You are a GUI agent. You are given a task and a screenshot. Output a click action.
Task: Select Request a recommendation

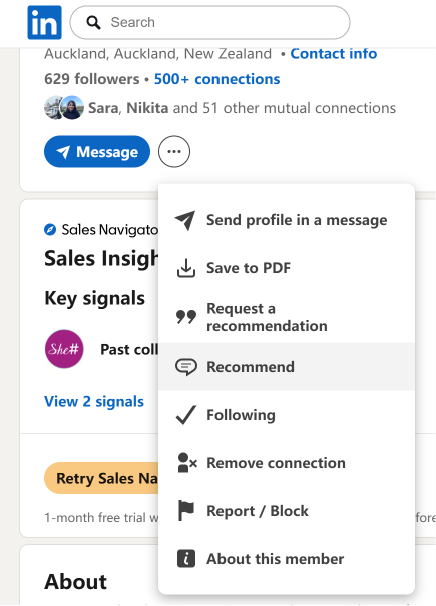pos(286,317)
